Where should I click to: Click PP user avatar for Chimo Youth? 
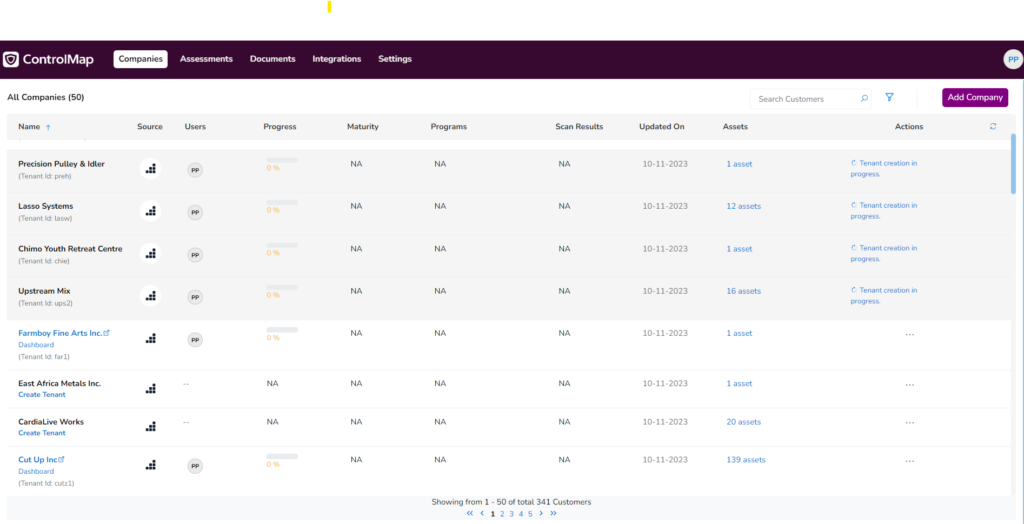tap(195, 255)
